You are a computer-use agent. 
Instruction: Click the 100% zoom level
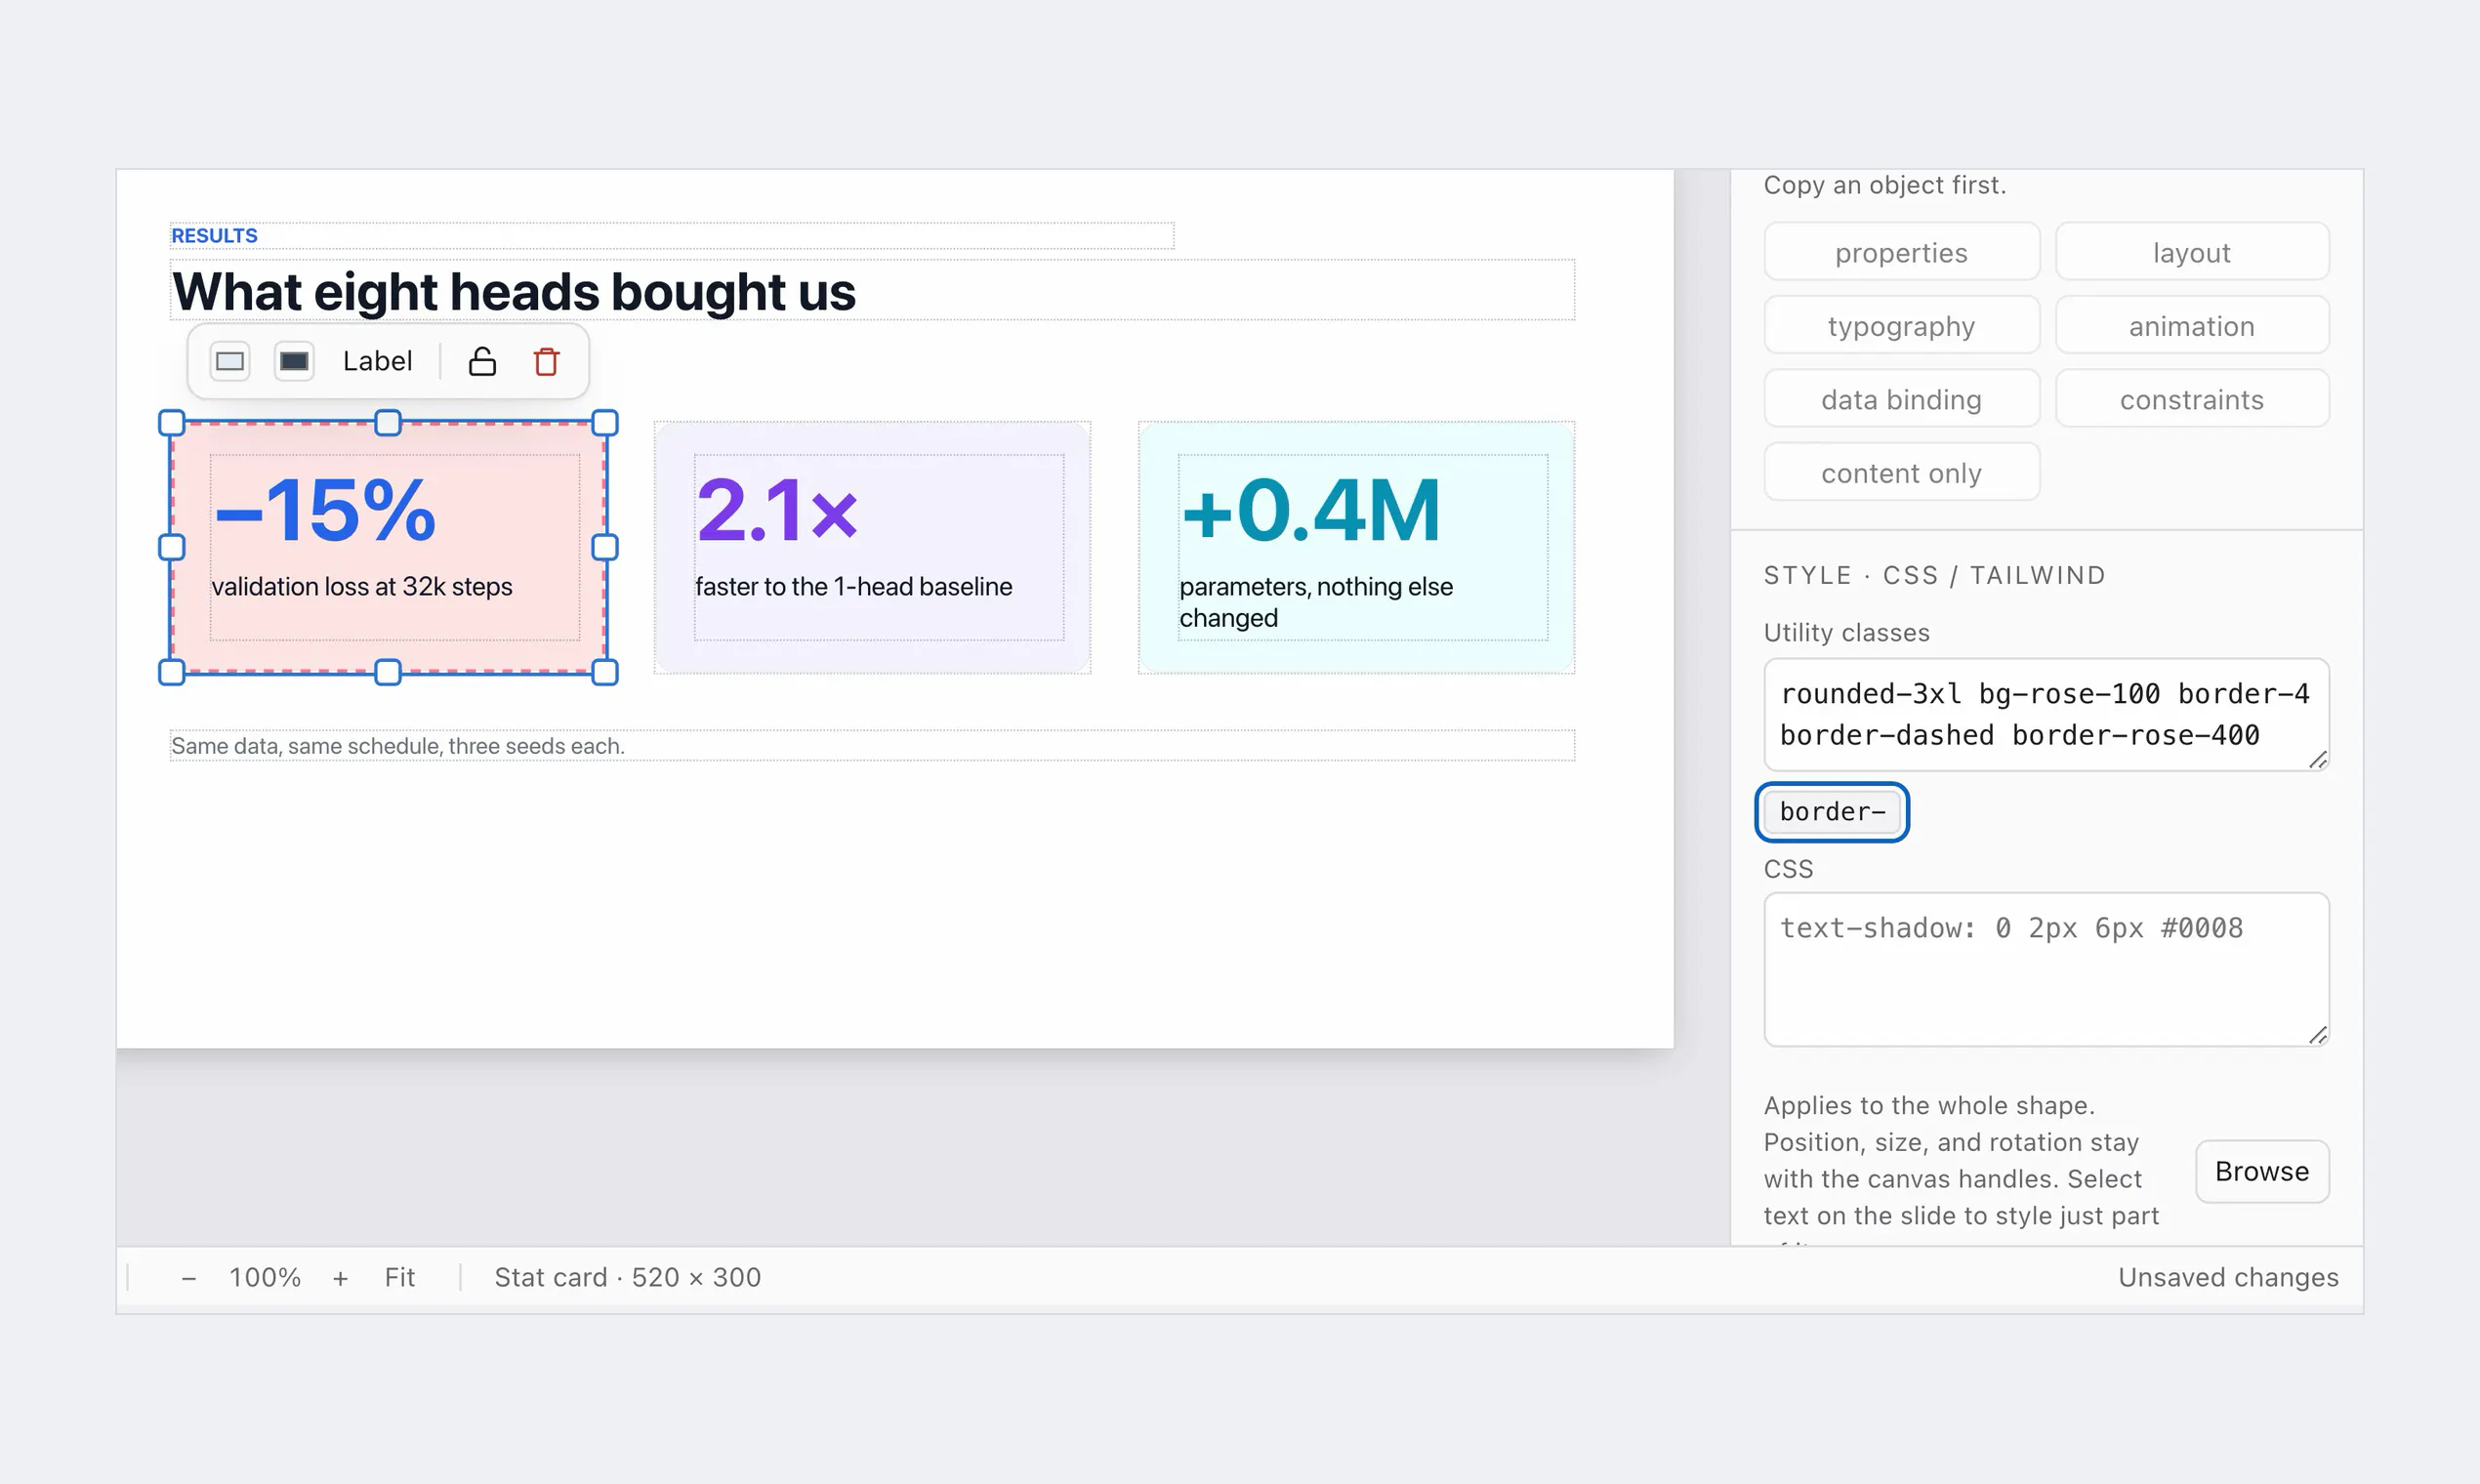coord(265,1277)
